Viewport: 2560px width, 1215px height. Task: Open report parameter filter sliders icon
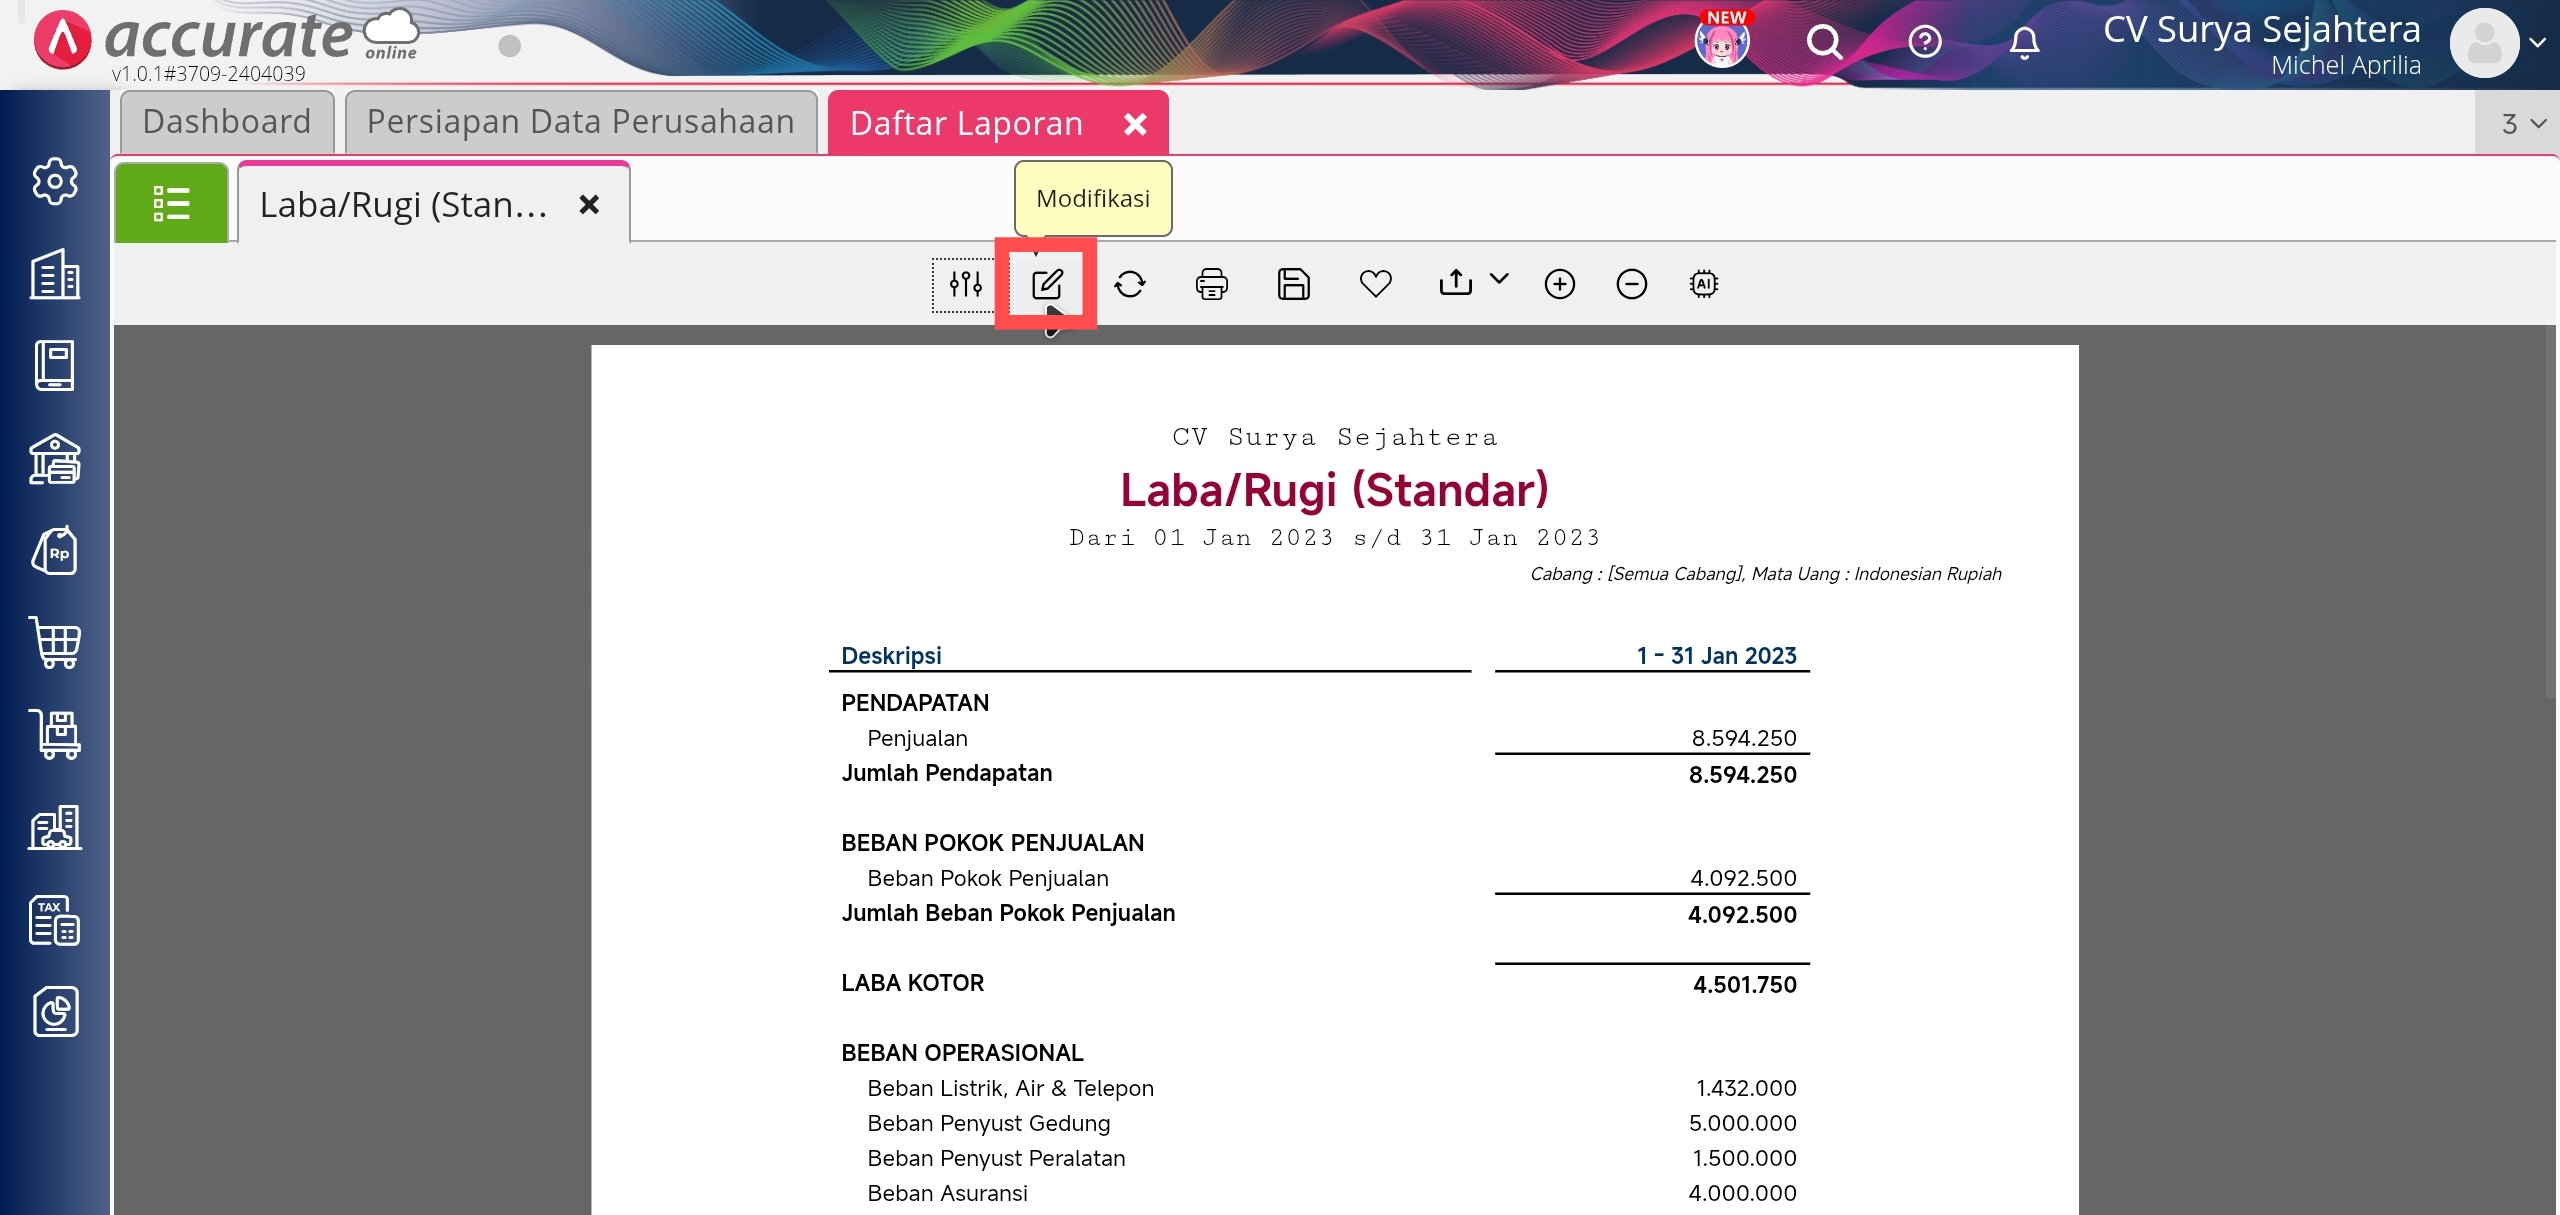(965, 285)
